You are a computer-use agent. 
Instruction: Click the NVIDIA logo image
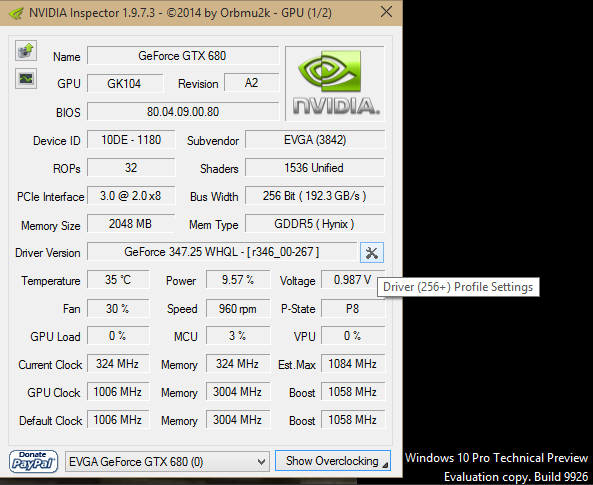pos(335,84)
